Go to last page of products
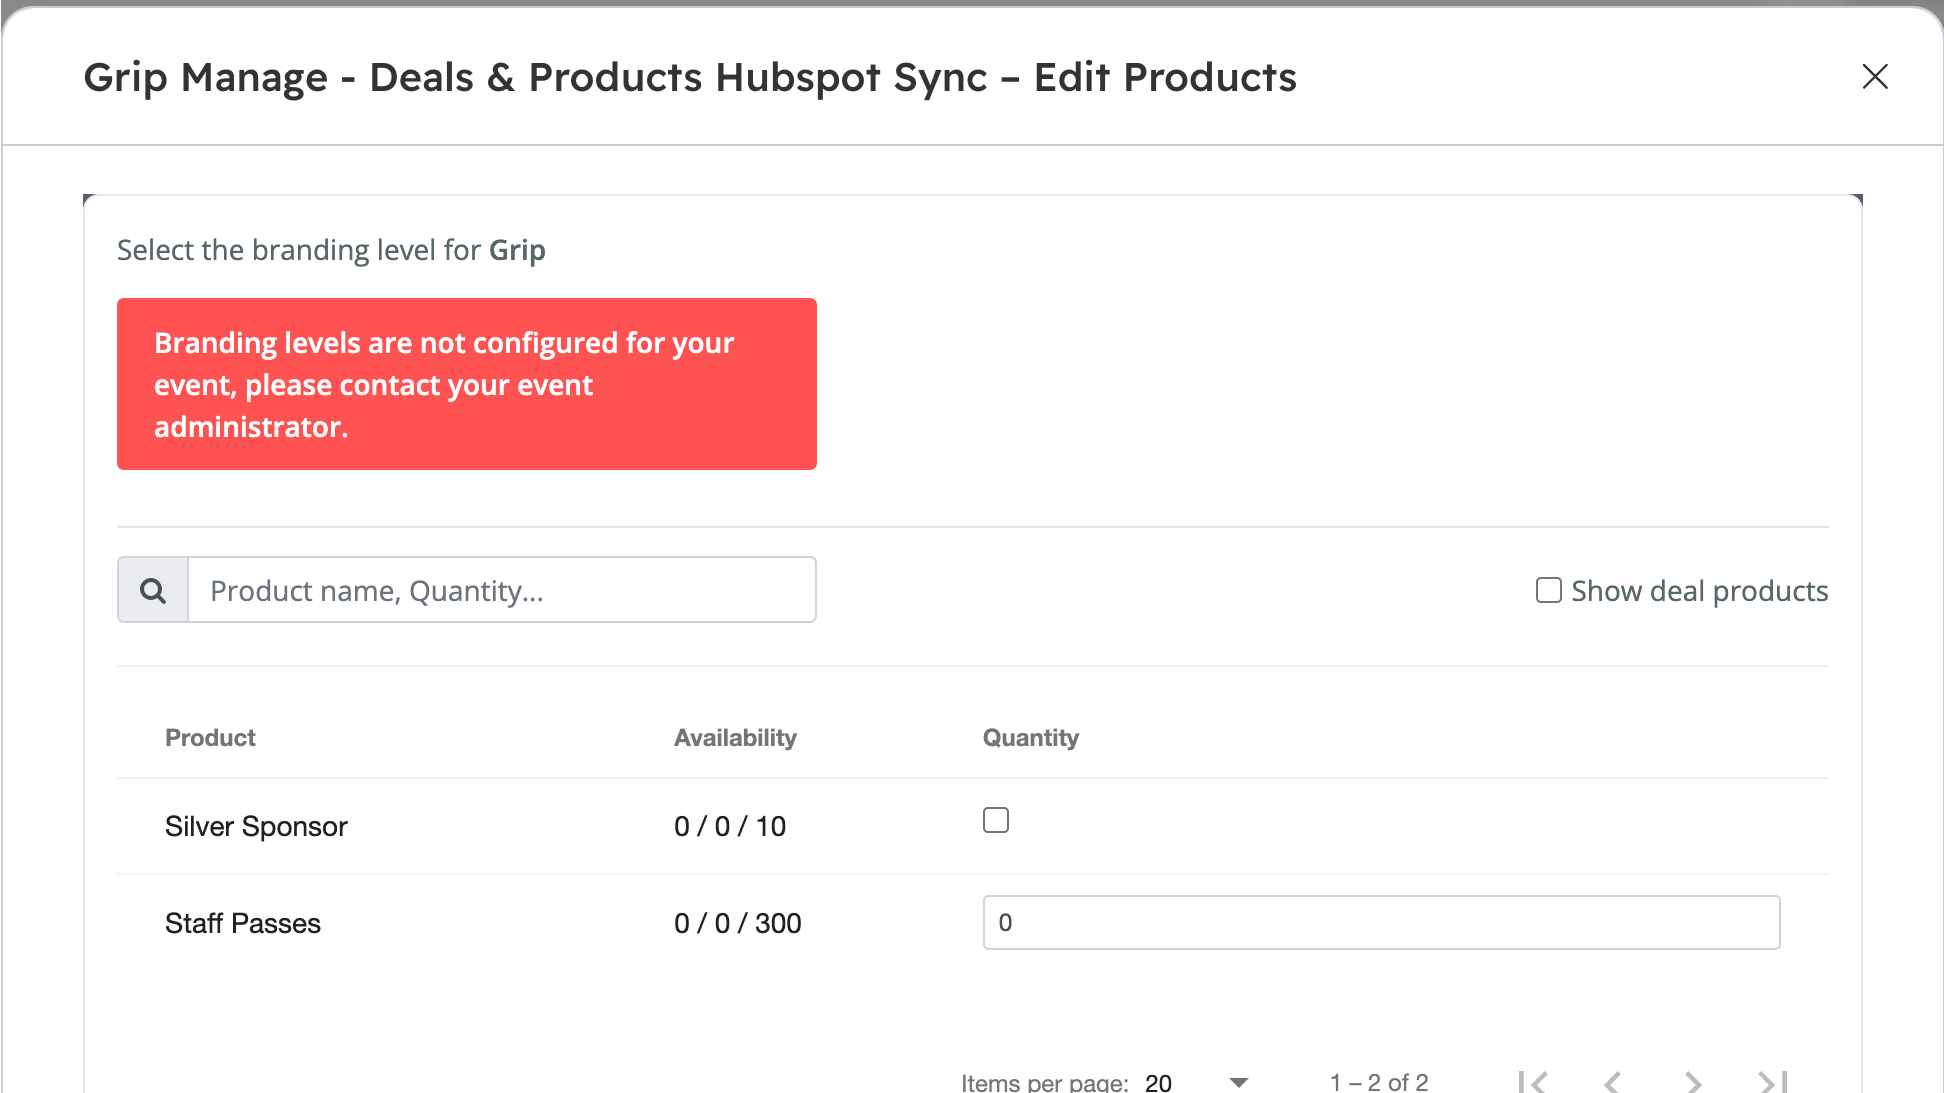The image size is (1944, 1093). click(x=1772, y=1082)
